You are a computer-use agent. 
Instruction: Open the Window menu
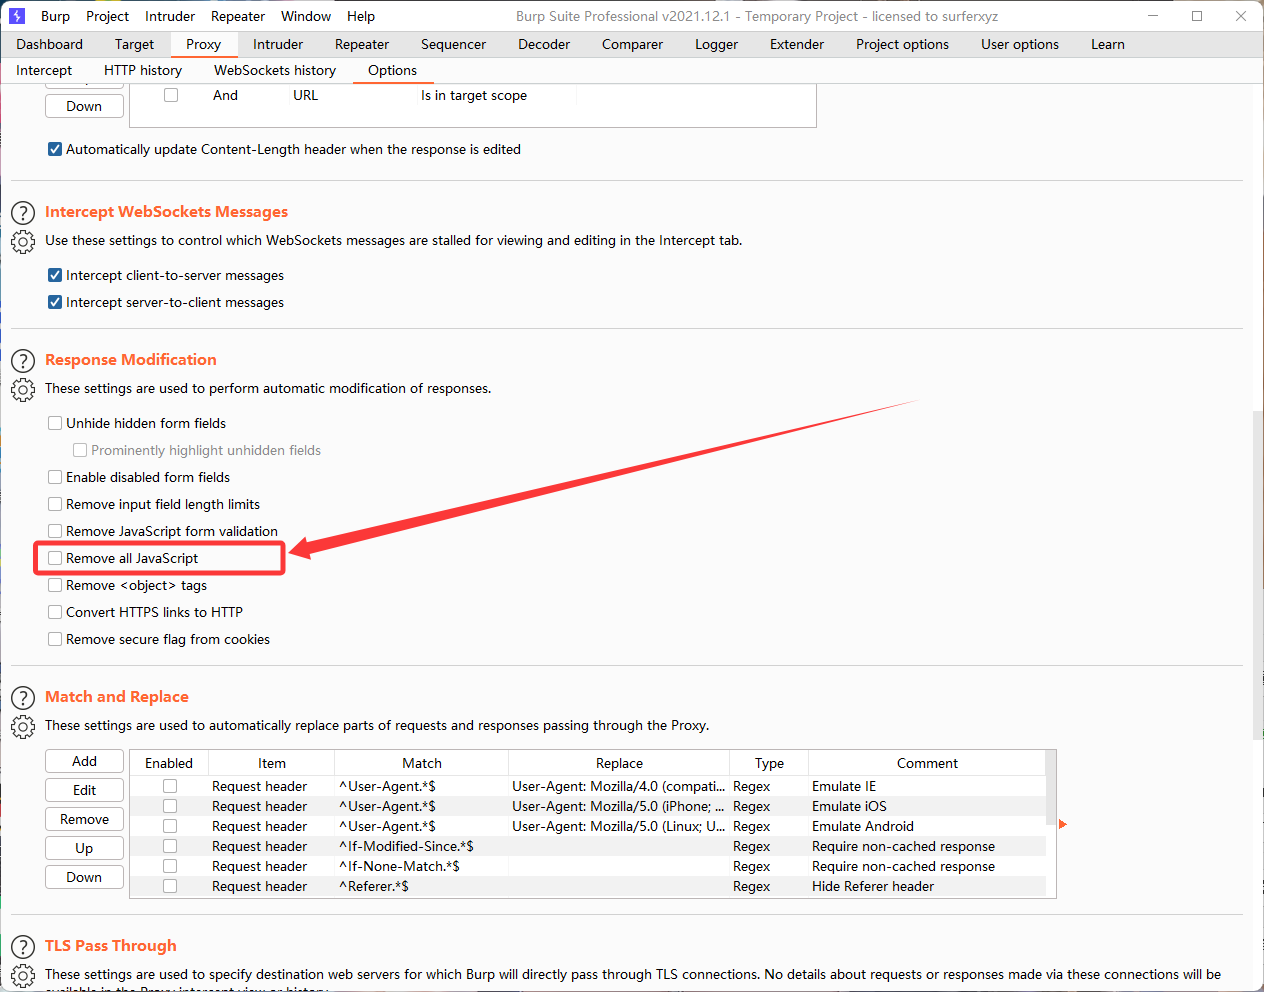coord(306,16)
